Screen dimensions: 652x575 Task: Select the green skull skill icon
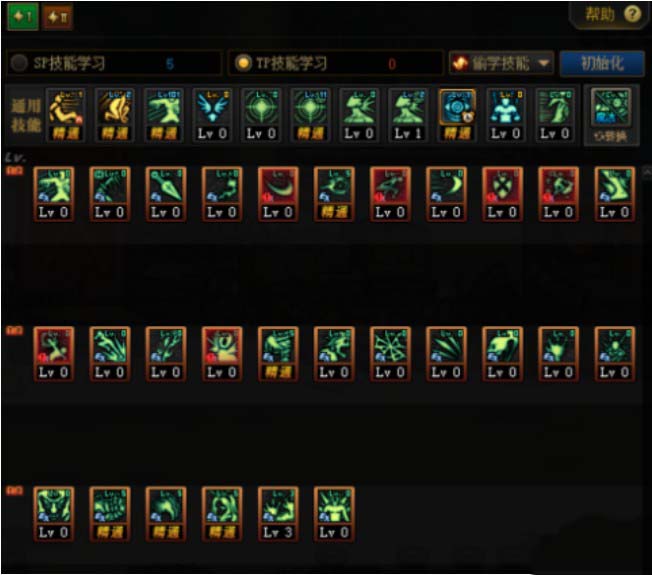502,354
